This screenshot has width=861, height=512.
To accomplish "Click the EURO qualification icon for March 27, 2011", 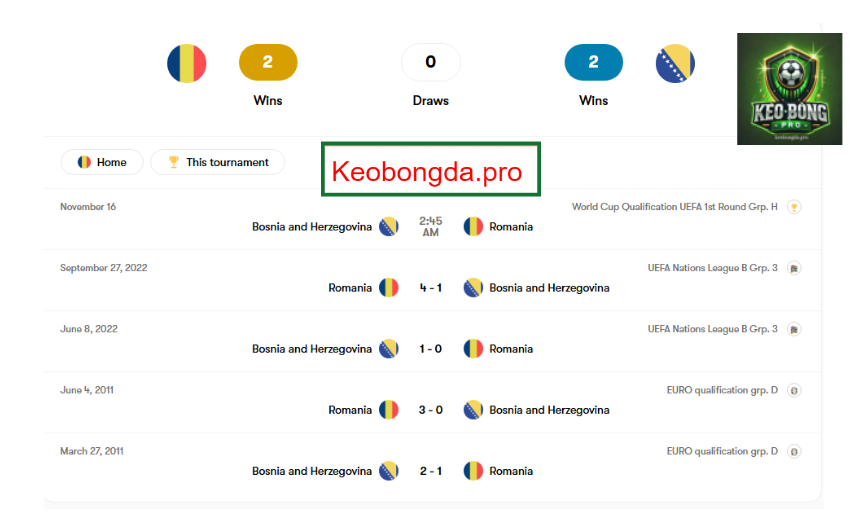I will point(794,451).
